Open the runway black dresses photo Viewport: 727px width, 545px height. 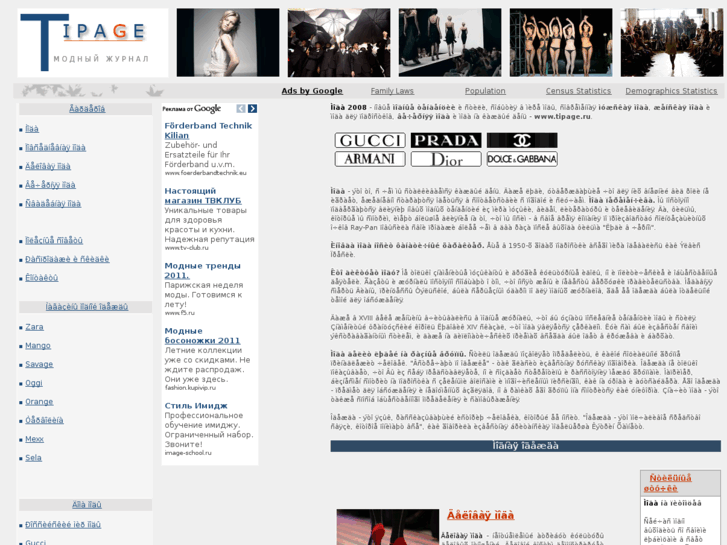pos(450,42)
